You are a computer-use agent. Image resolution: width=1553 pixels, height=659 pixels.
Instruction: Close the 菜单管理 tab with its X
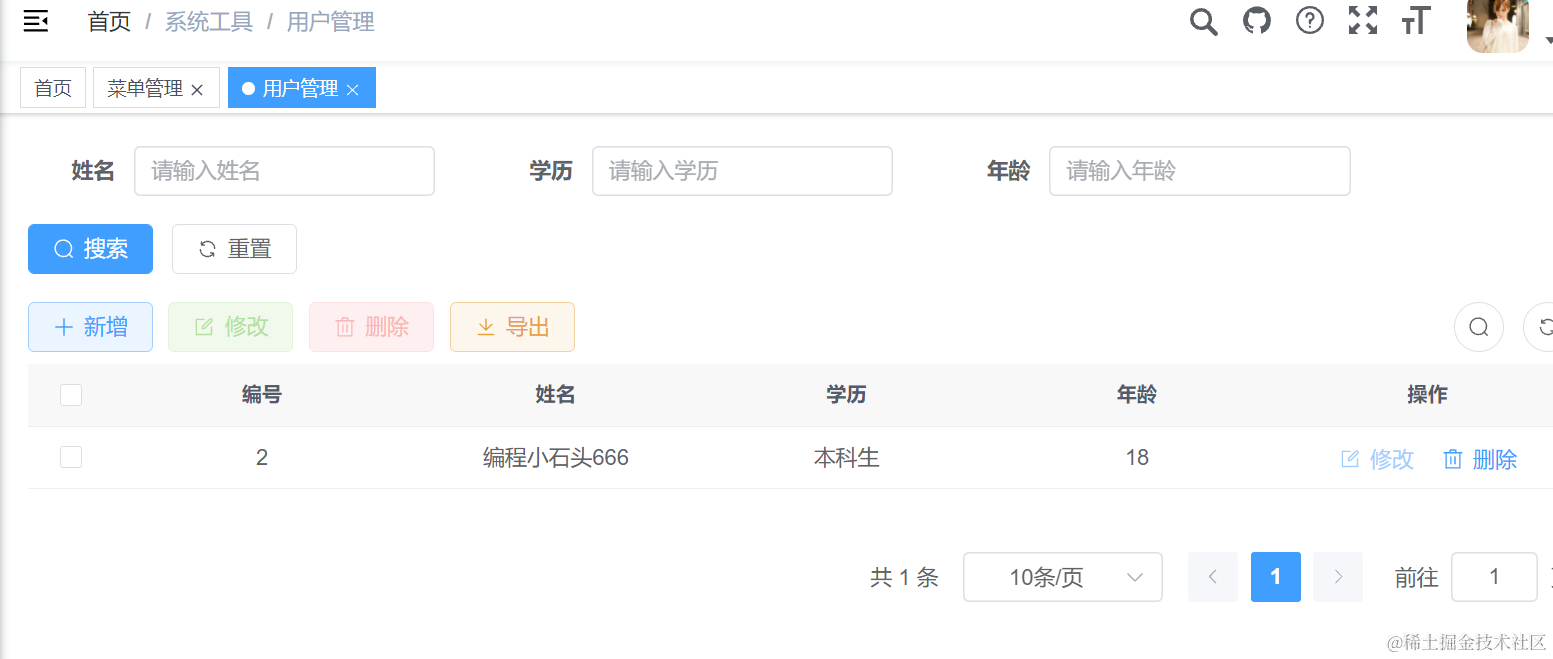click(197, 90)
